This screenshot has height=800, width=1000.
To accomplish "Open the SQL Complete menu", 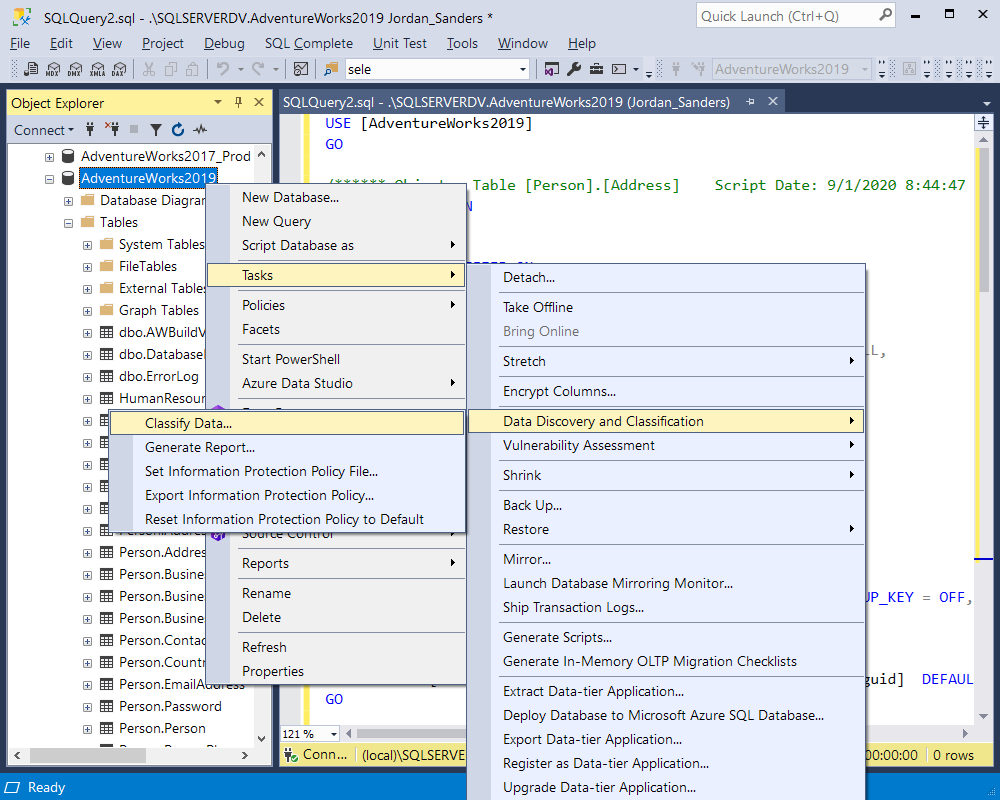I will (309, 43).
